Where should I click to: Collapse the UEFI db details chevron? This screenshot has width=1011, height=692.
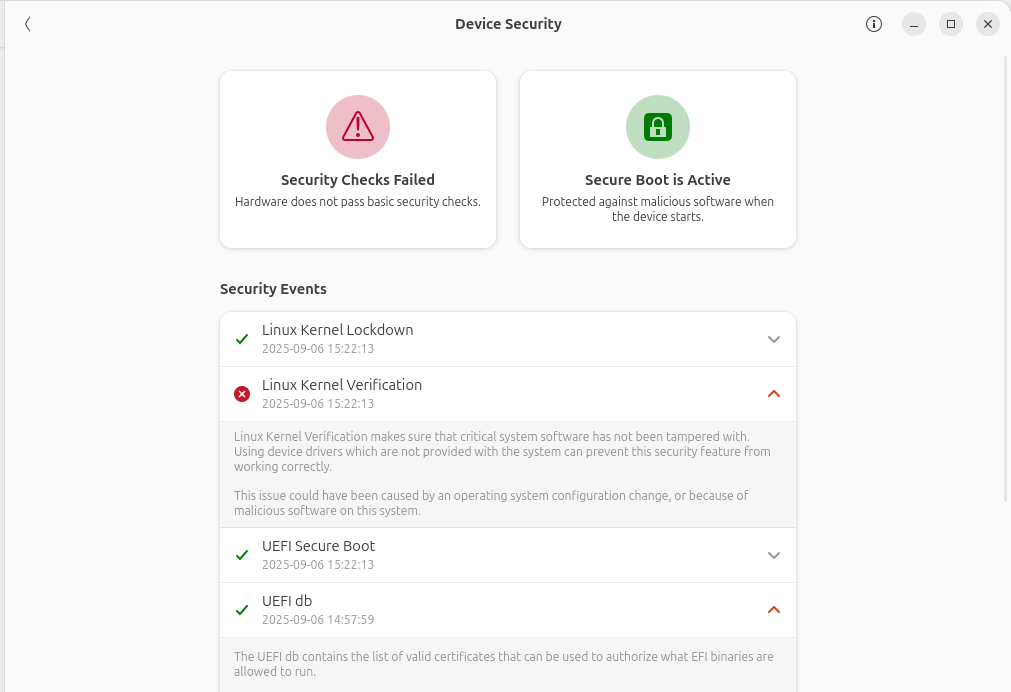(773, 610)
